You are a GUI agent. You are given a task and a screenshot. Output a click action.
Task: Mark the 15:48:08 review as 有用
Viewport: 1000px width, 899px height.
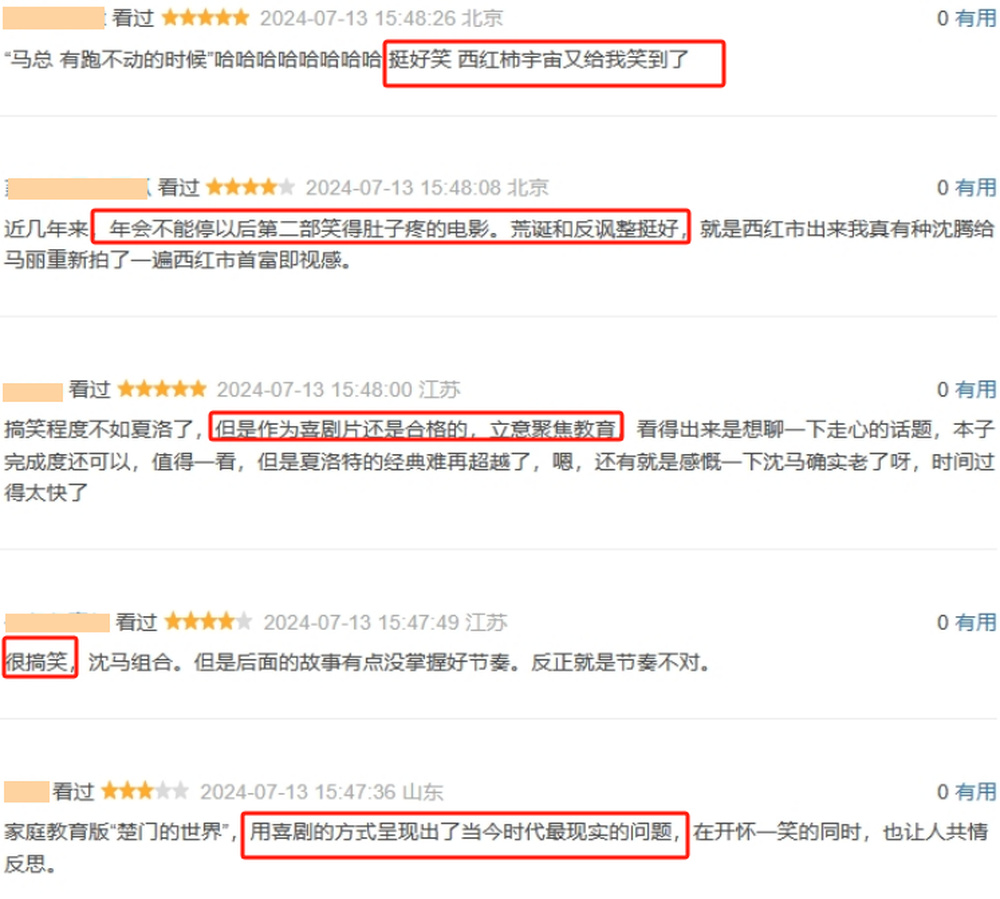[x=975, y=187]
